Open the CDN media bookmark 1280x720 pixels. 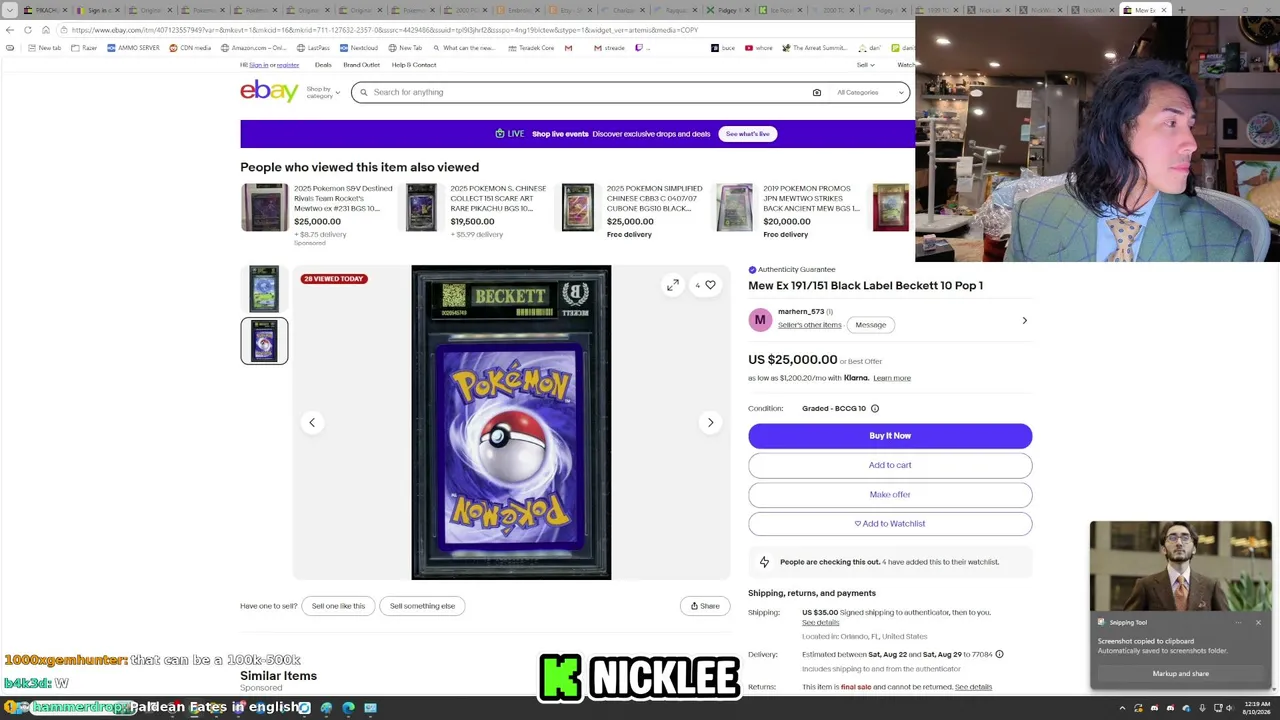pos(190,48)
